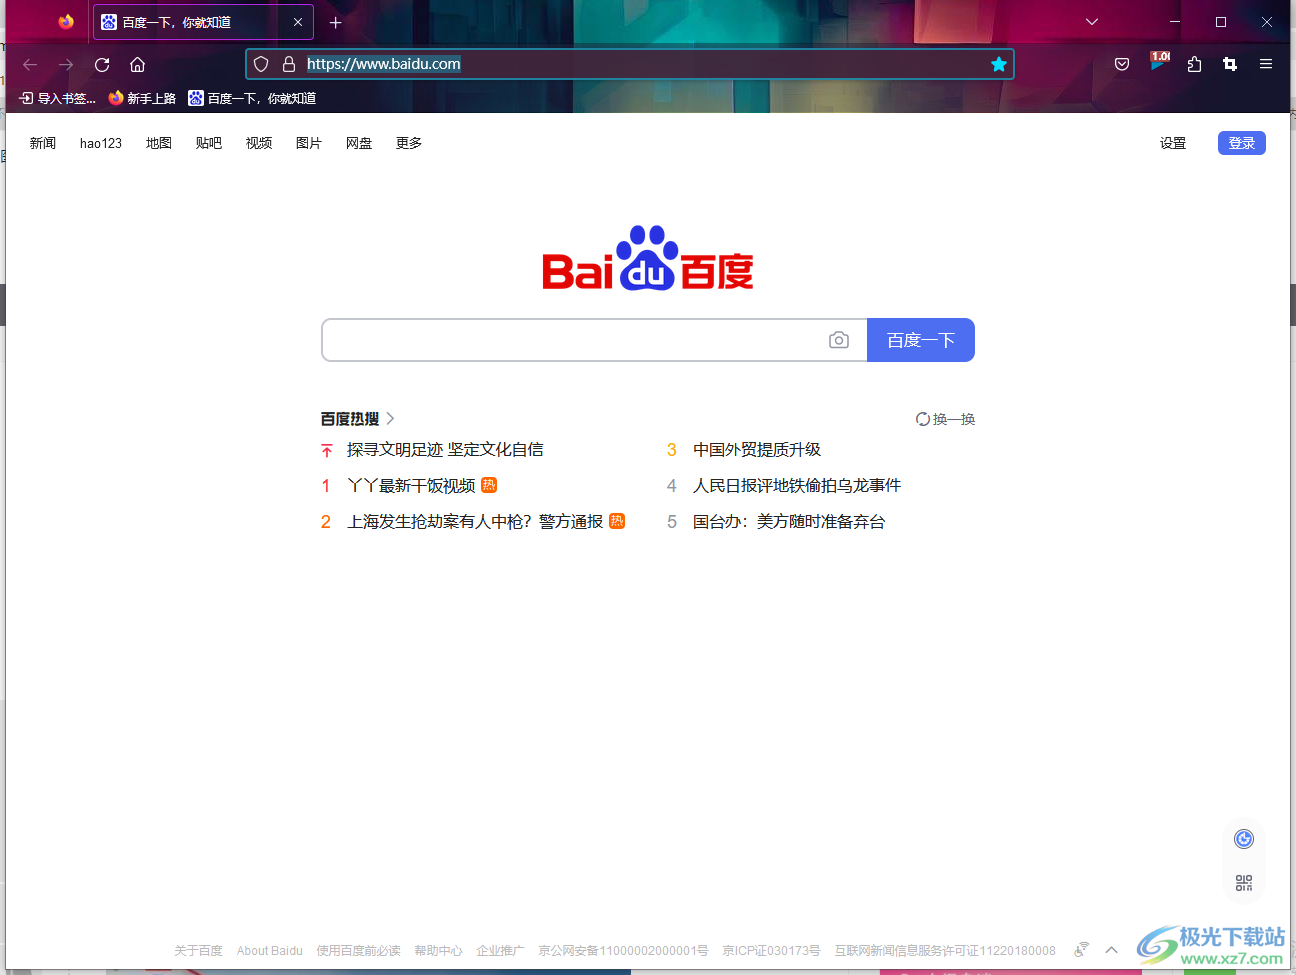Open 帮助中心 footer link

[x=438, y=951]
